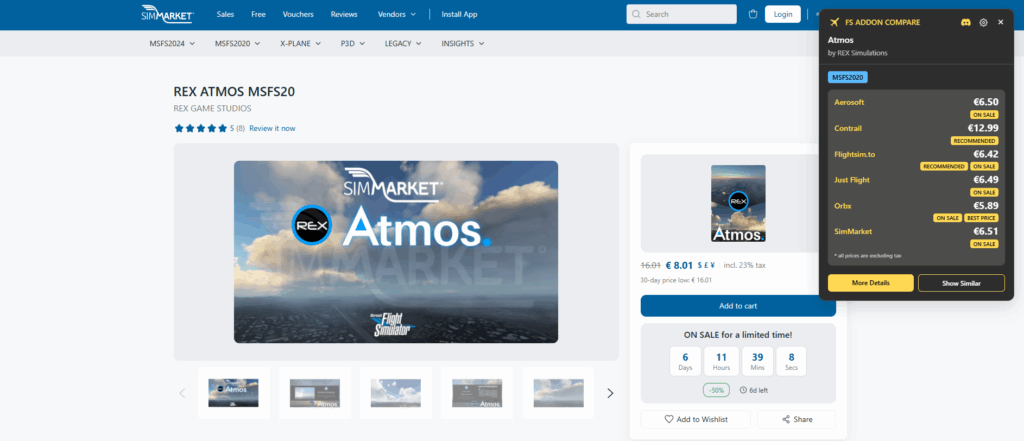The image size is (1024, 441).
Task: Switch currency to dollar
Action: (699, 265)
